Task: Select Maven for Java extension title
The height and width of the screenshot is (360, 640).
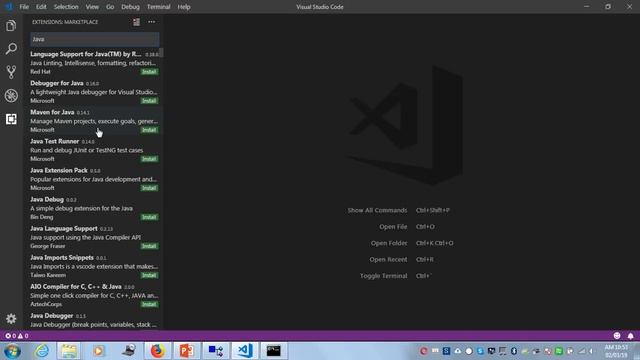Action: (52, 112)
